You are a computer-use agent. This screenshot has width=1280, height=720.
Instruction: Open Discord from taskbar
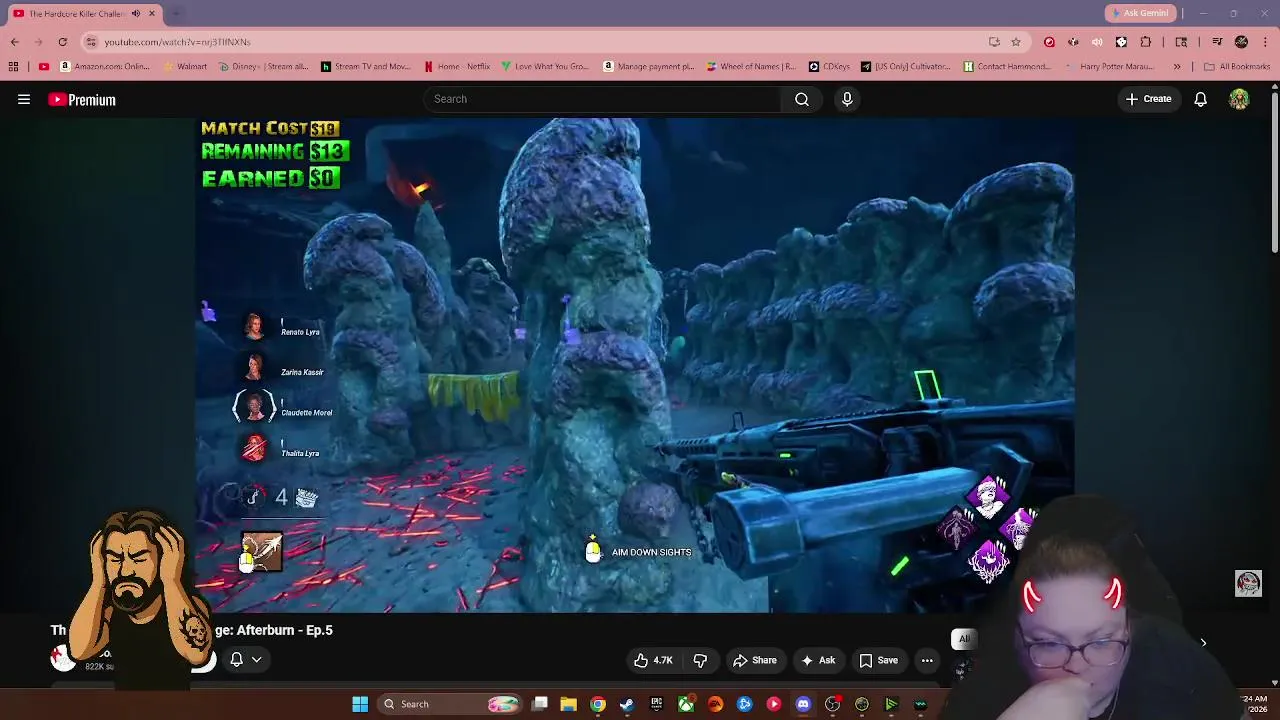(803, 704)
